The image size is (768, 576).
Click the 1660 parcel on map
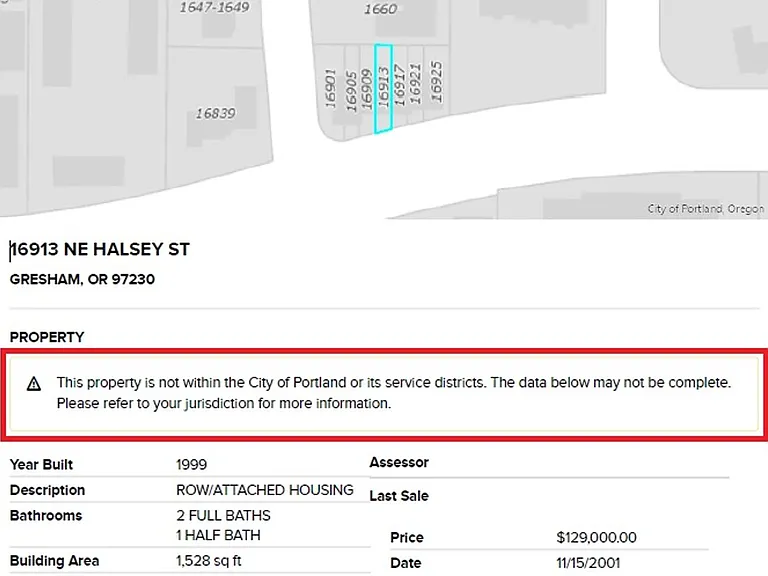point(381,9)
